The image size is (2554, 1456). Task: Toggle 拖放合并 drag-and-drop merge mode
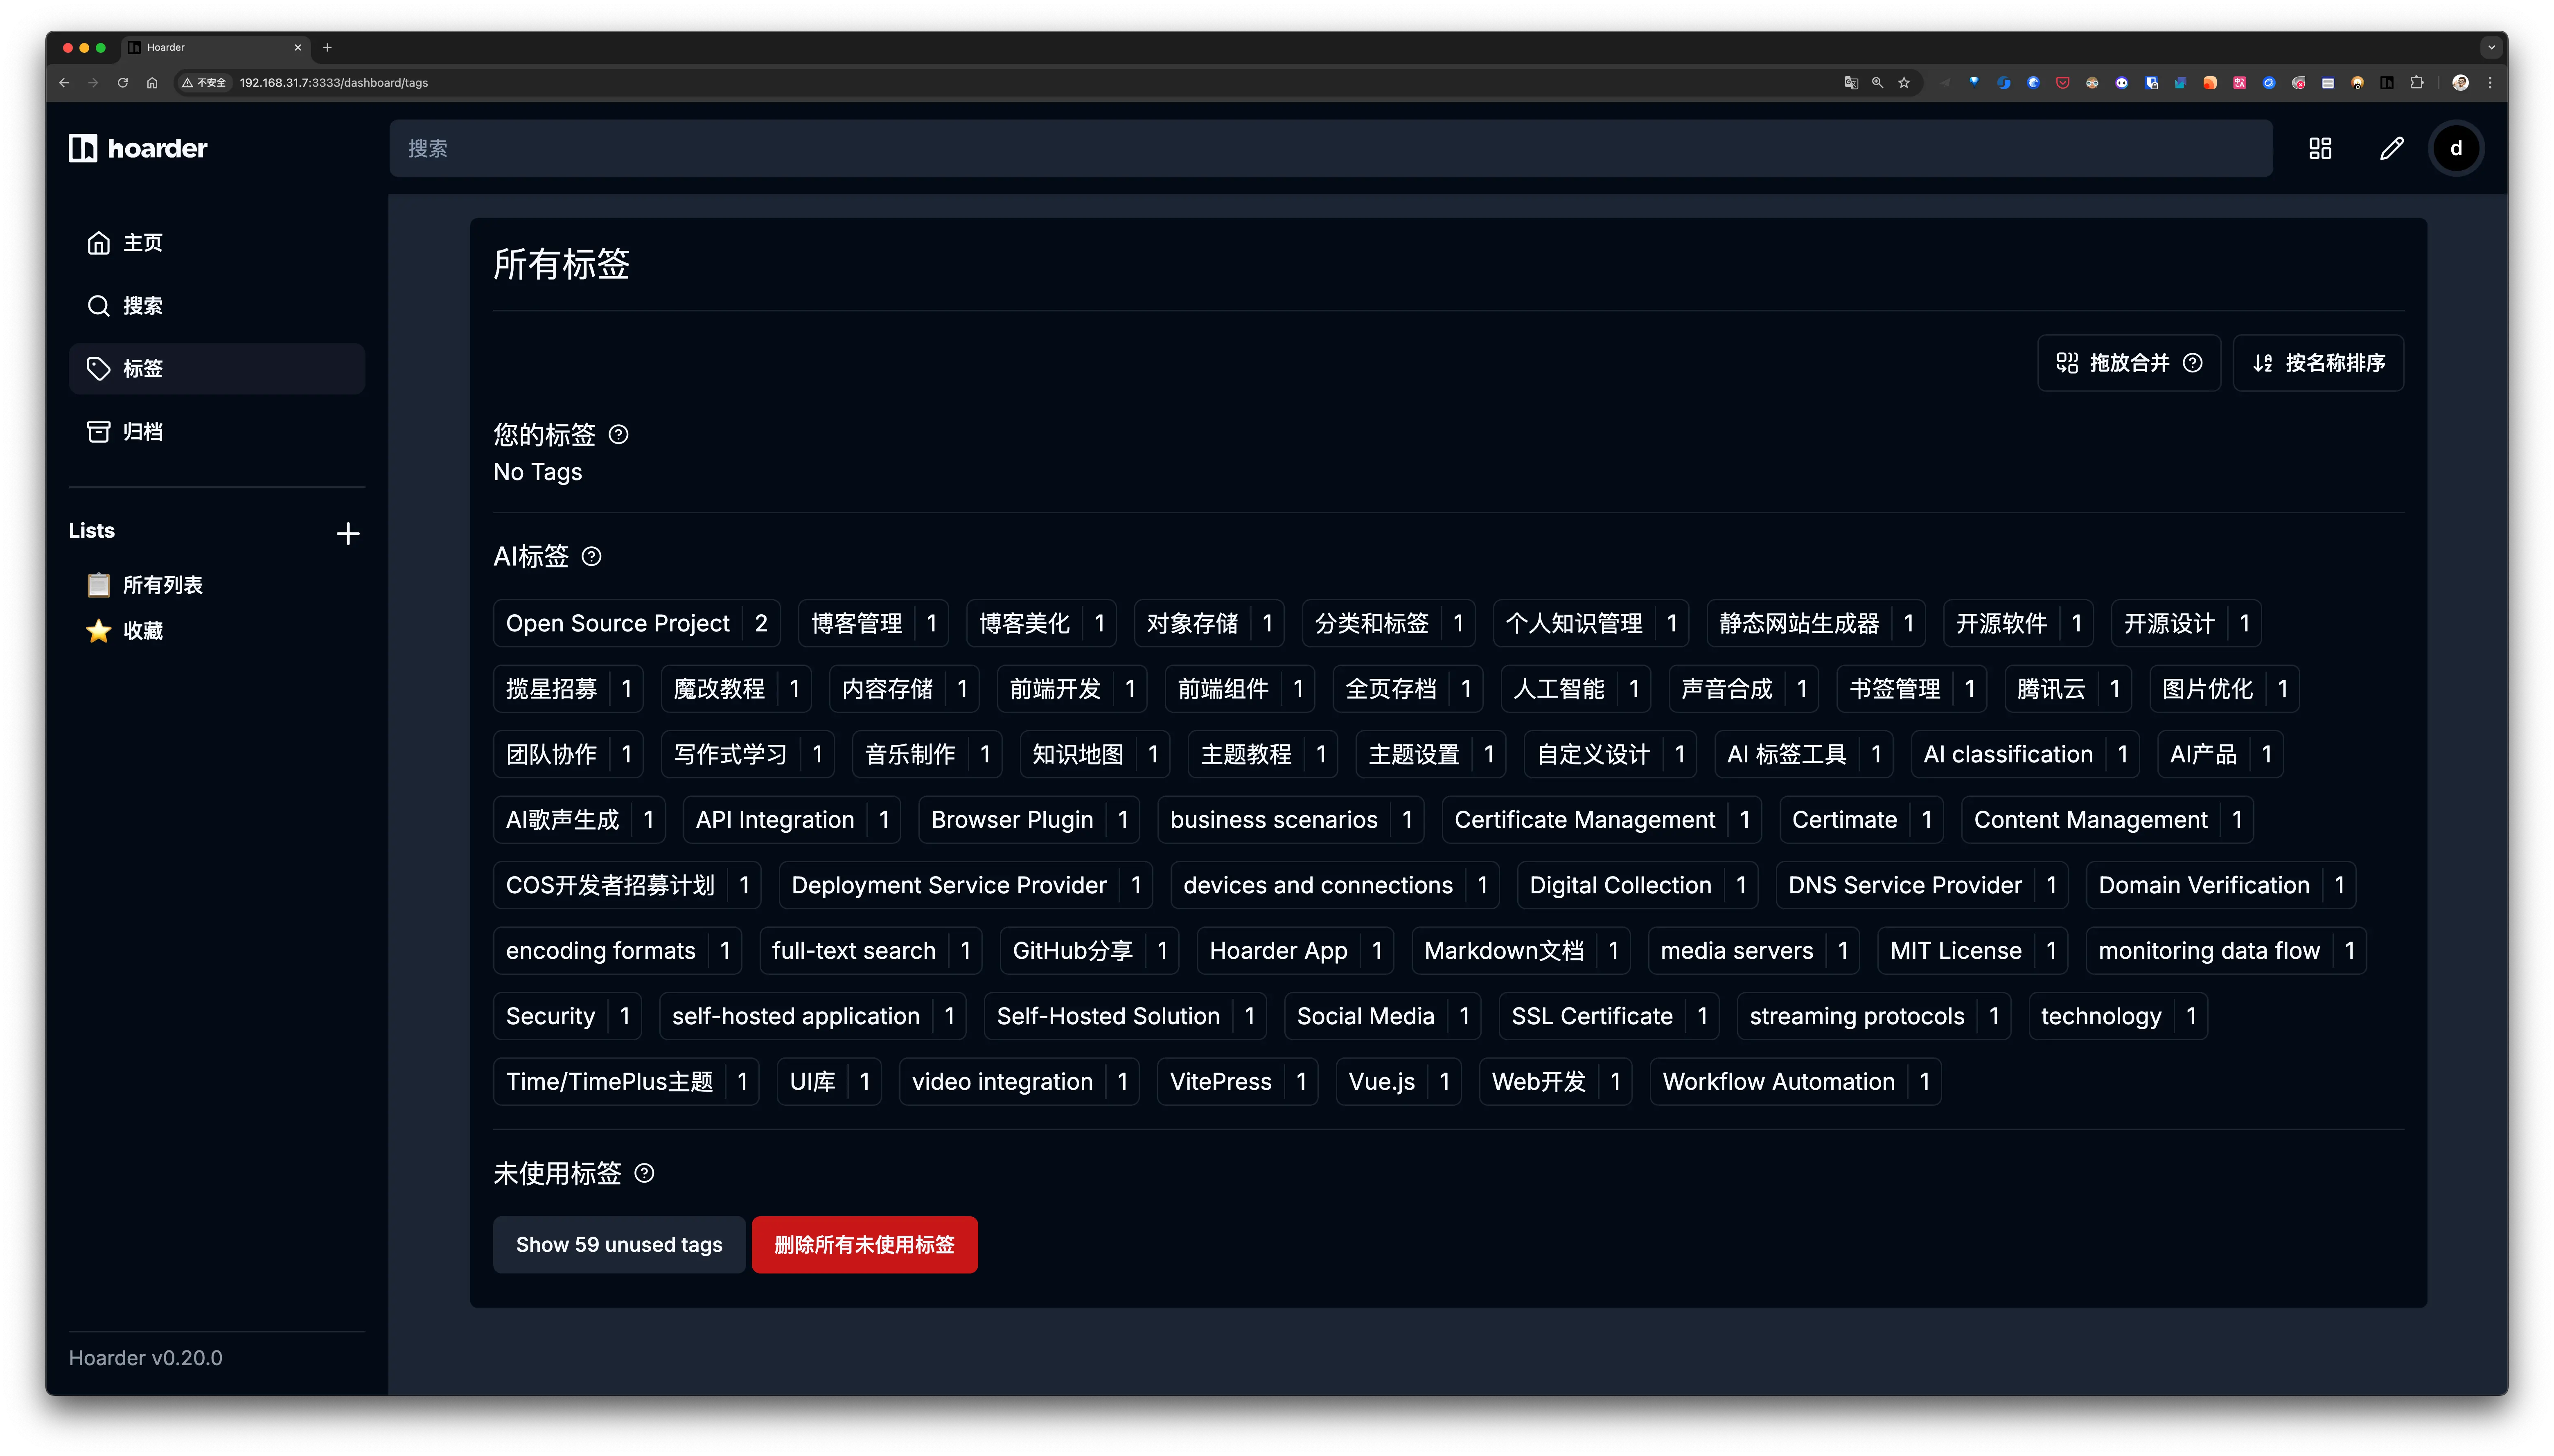pos(2128,363)
